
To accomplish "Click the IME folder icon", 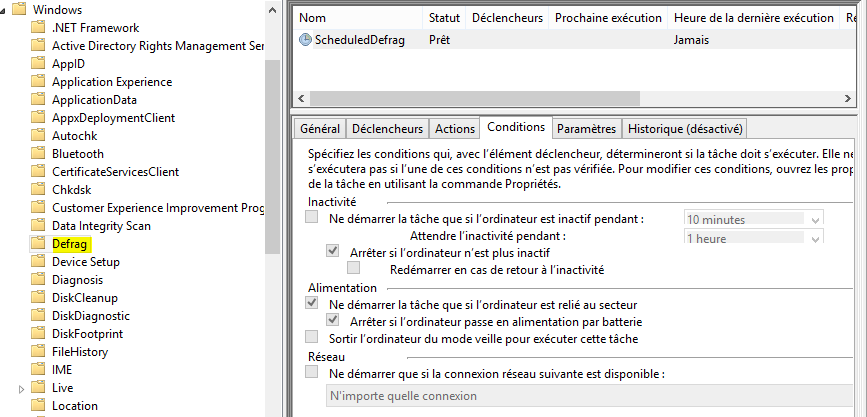I will [38, 370].
